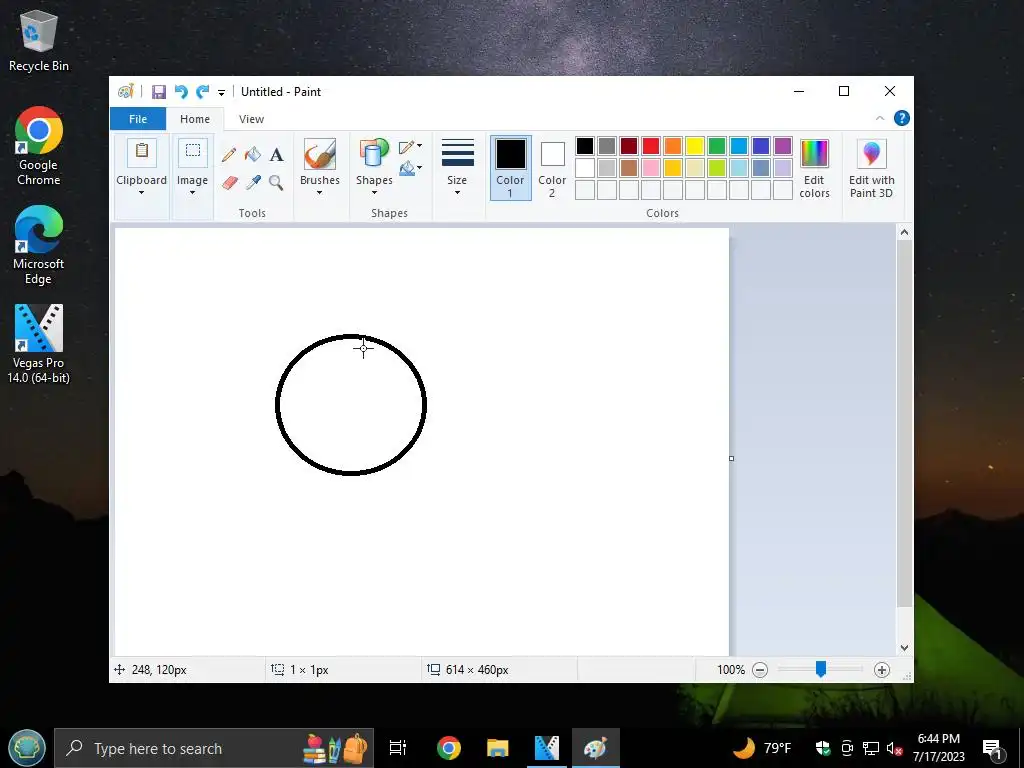Open Chrome from the taskbar

coord(449,748)
